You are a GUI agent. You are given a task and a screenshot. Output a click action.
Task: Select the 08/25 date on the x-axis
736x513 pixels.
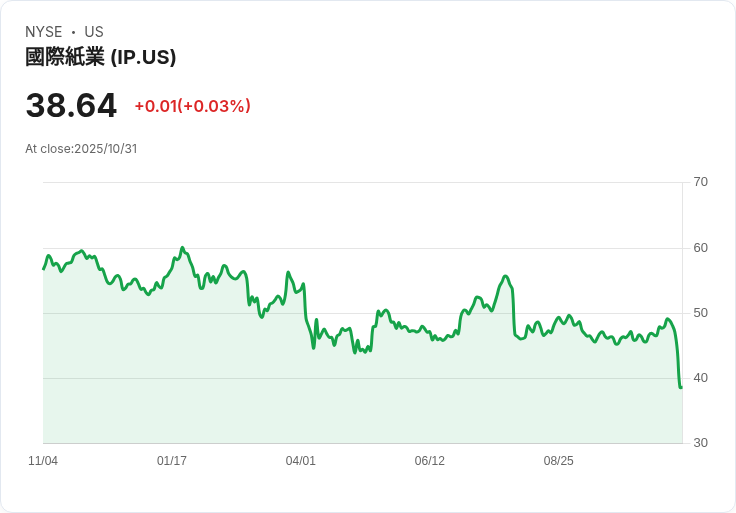click(x=559, y=461)
